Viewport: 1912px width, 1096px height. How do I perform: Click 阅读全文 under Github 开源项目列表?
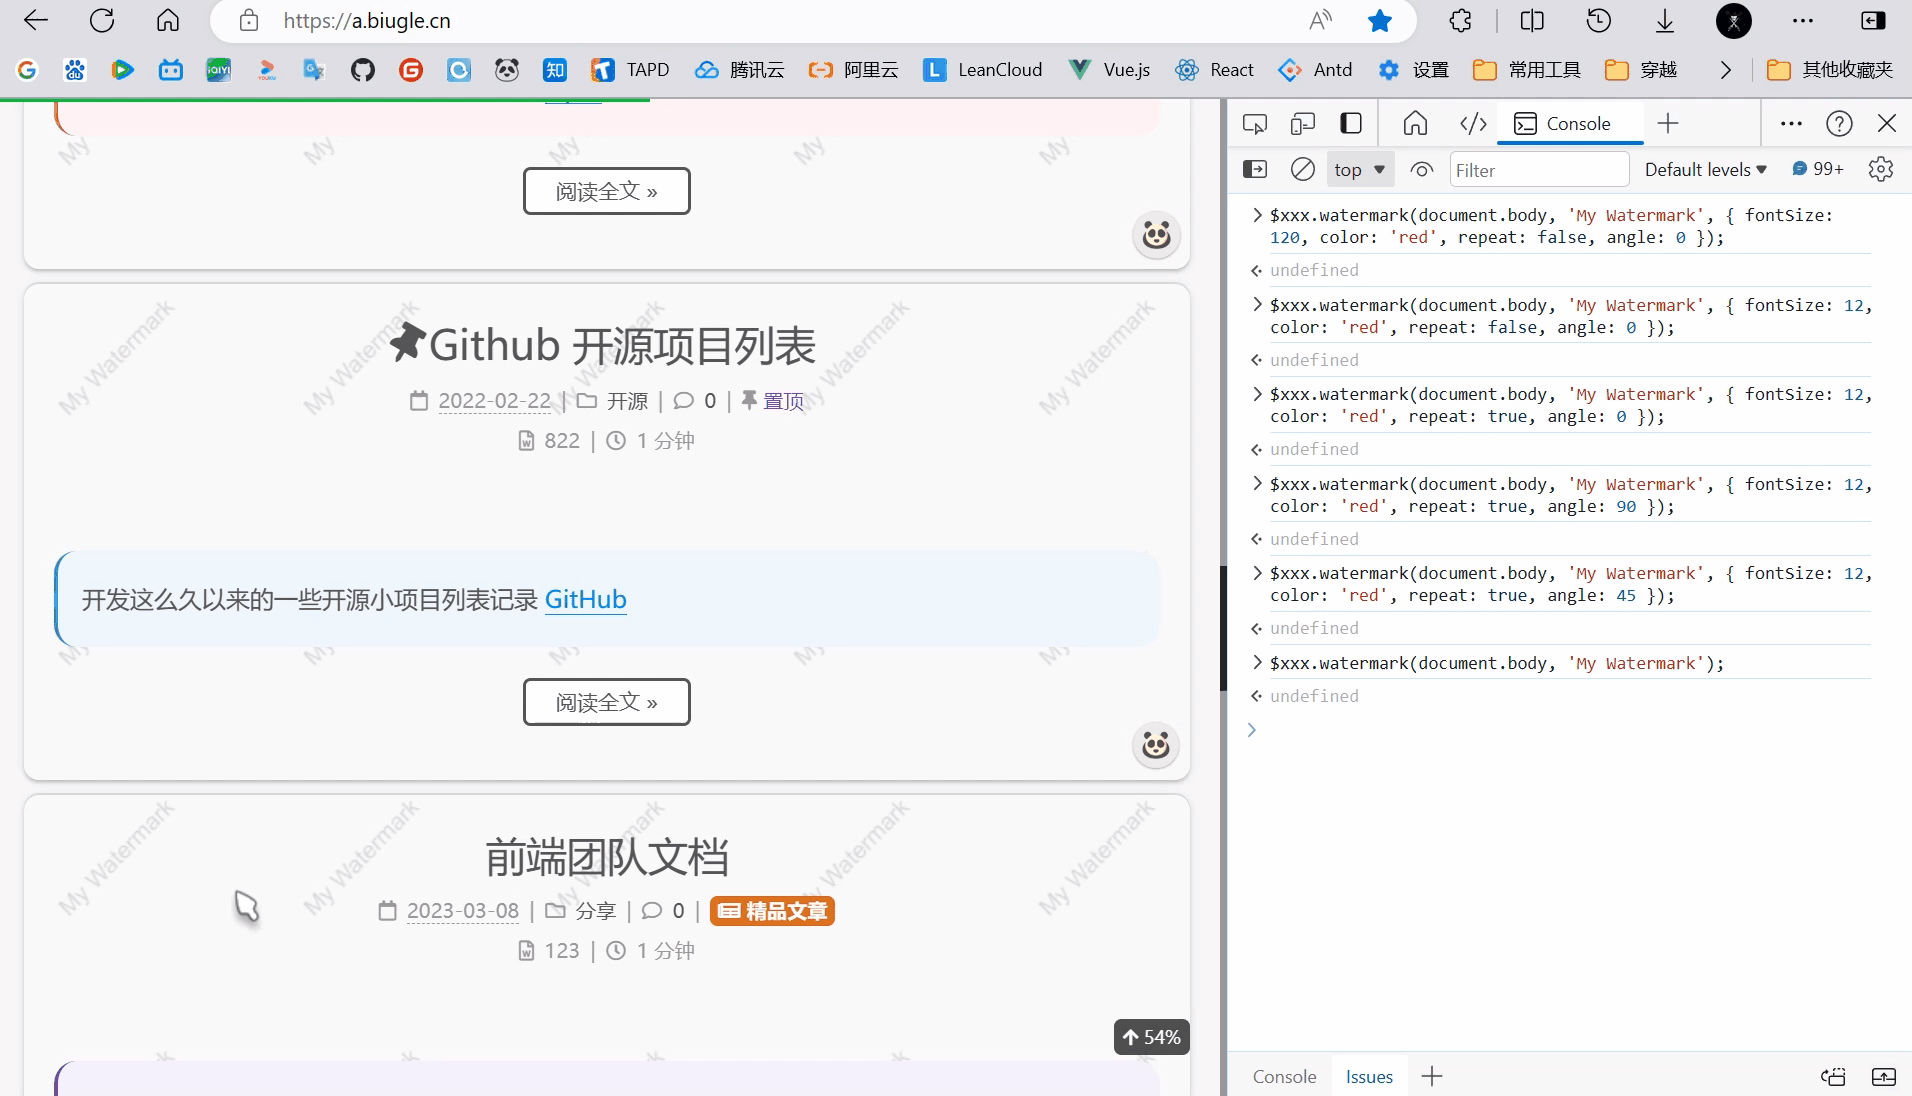pos(606,701)
